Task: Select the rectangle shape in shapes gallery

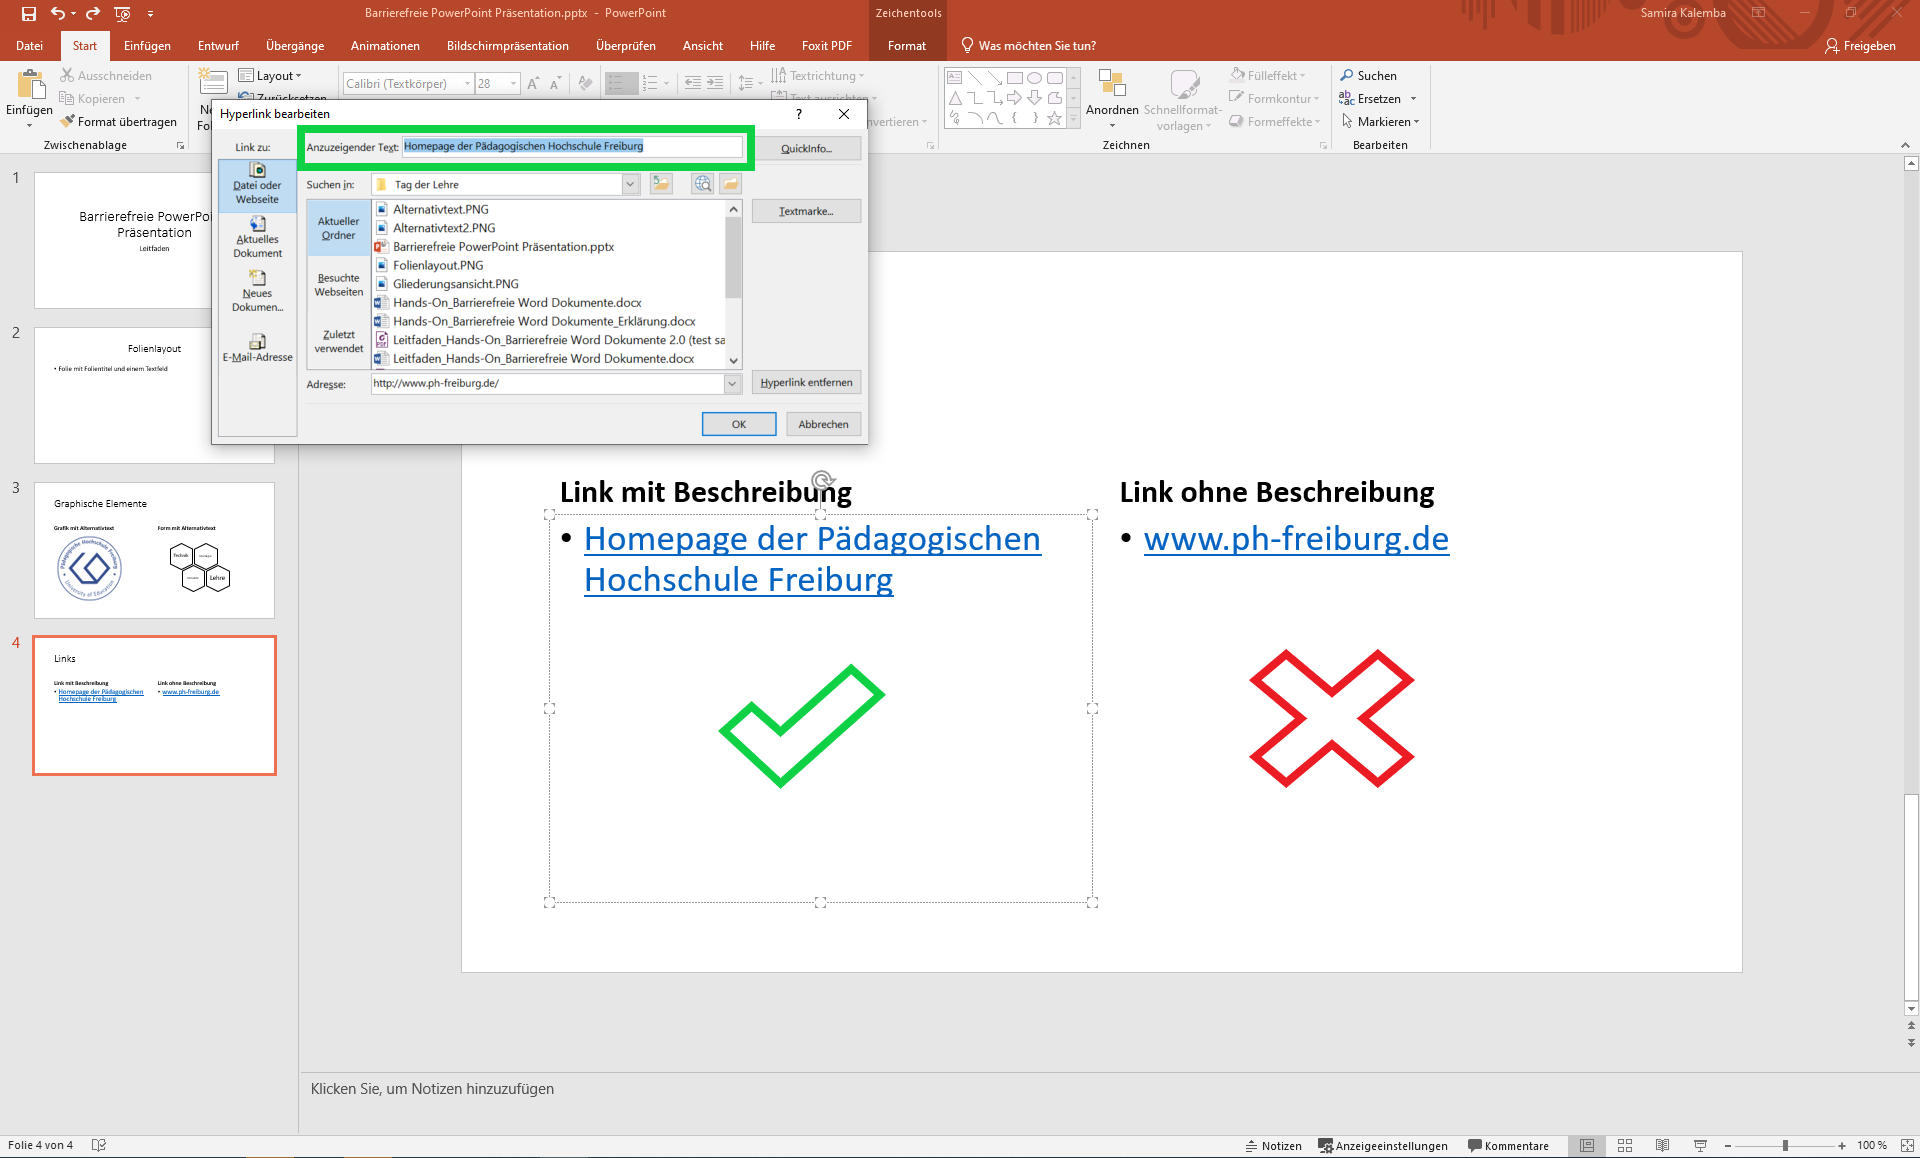Action: pos(1015,77)
